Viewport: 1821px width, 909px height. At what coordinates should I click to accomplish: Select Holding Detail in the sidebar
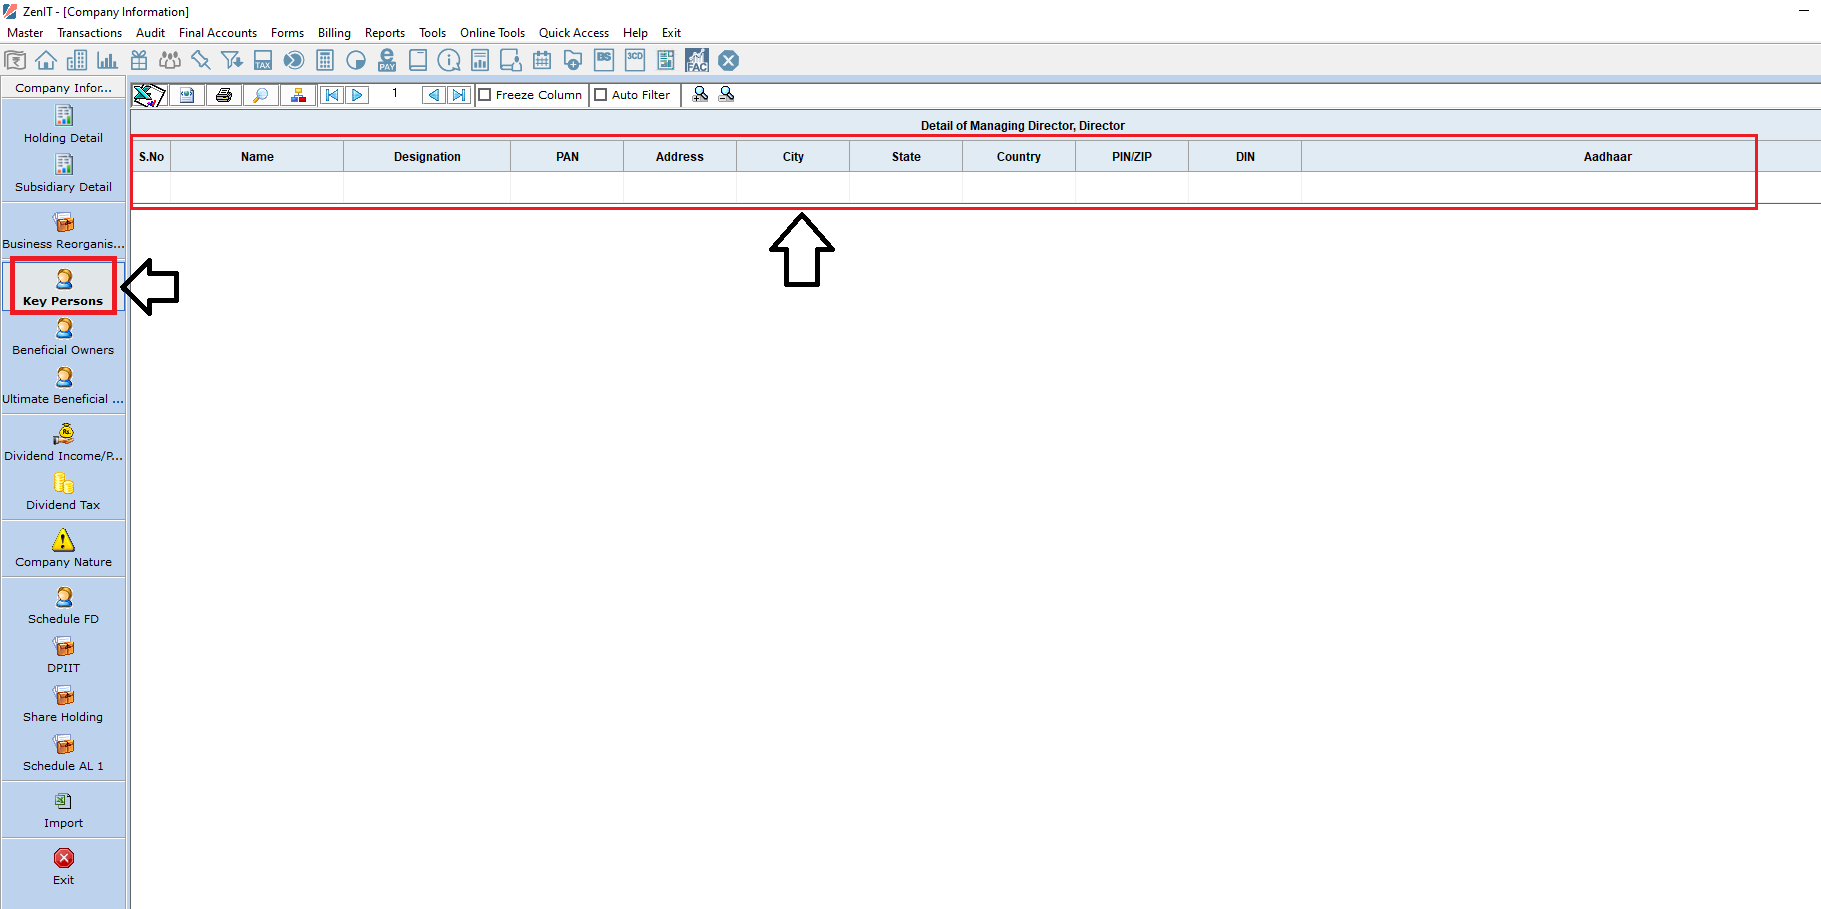pyautogui.click(x=63, y=125)
